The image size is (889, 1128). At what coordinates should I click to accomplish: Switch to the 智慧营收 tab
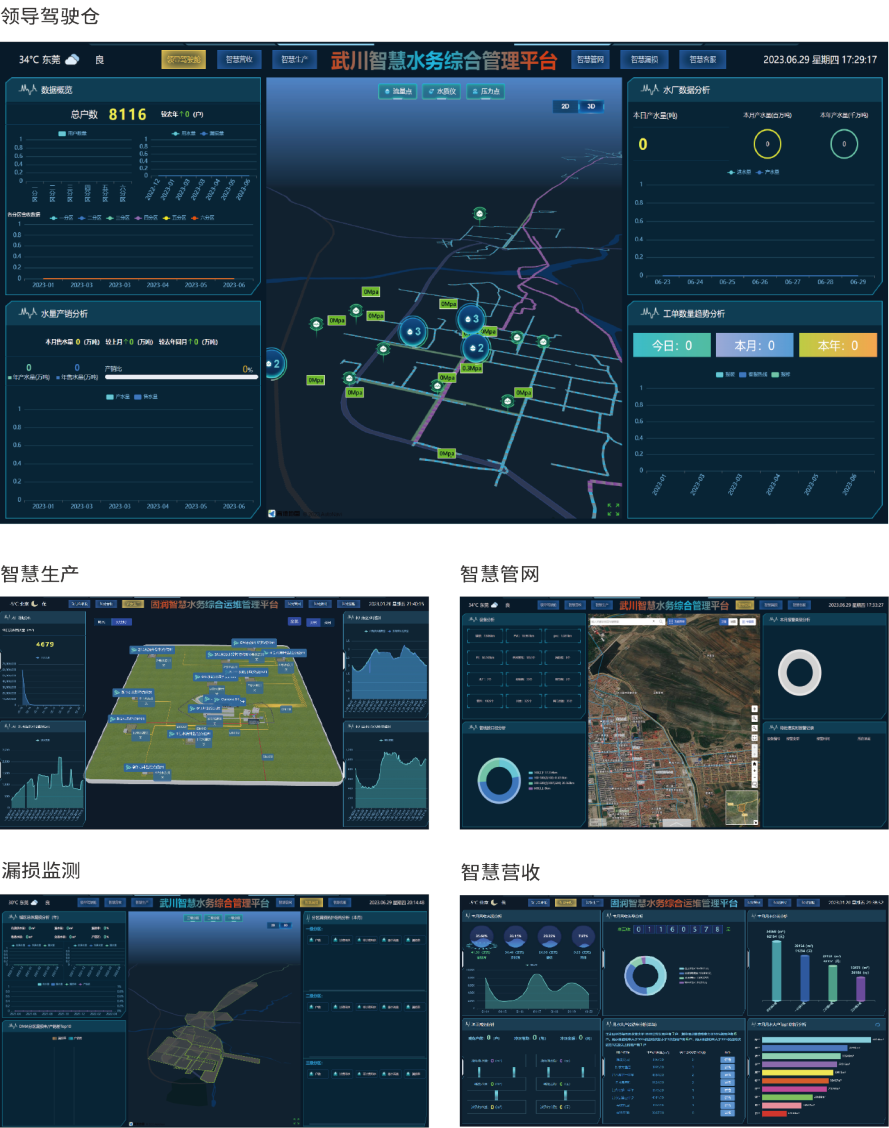pos(239,60)
